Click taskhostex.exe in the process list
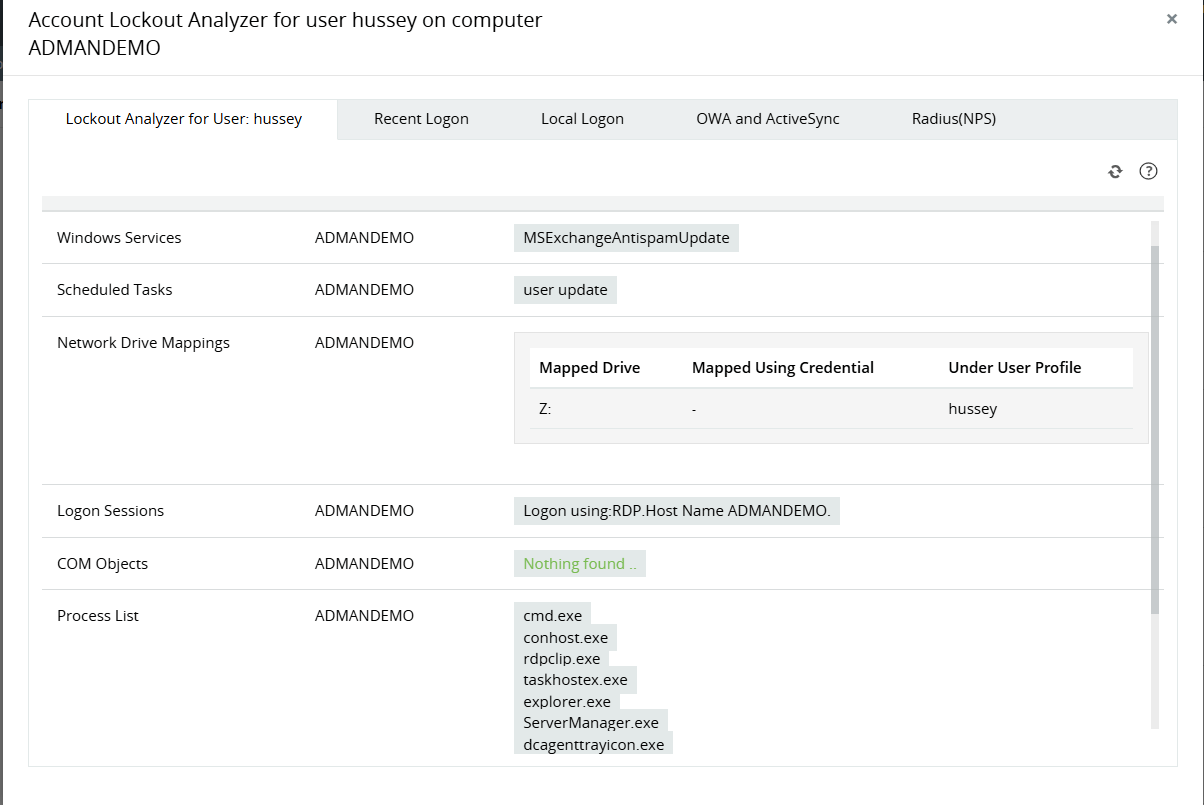This screenshot has width=1204, height=805. click(x=576, y=679)
